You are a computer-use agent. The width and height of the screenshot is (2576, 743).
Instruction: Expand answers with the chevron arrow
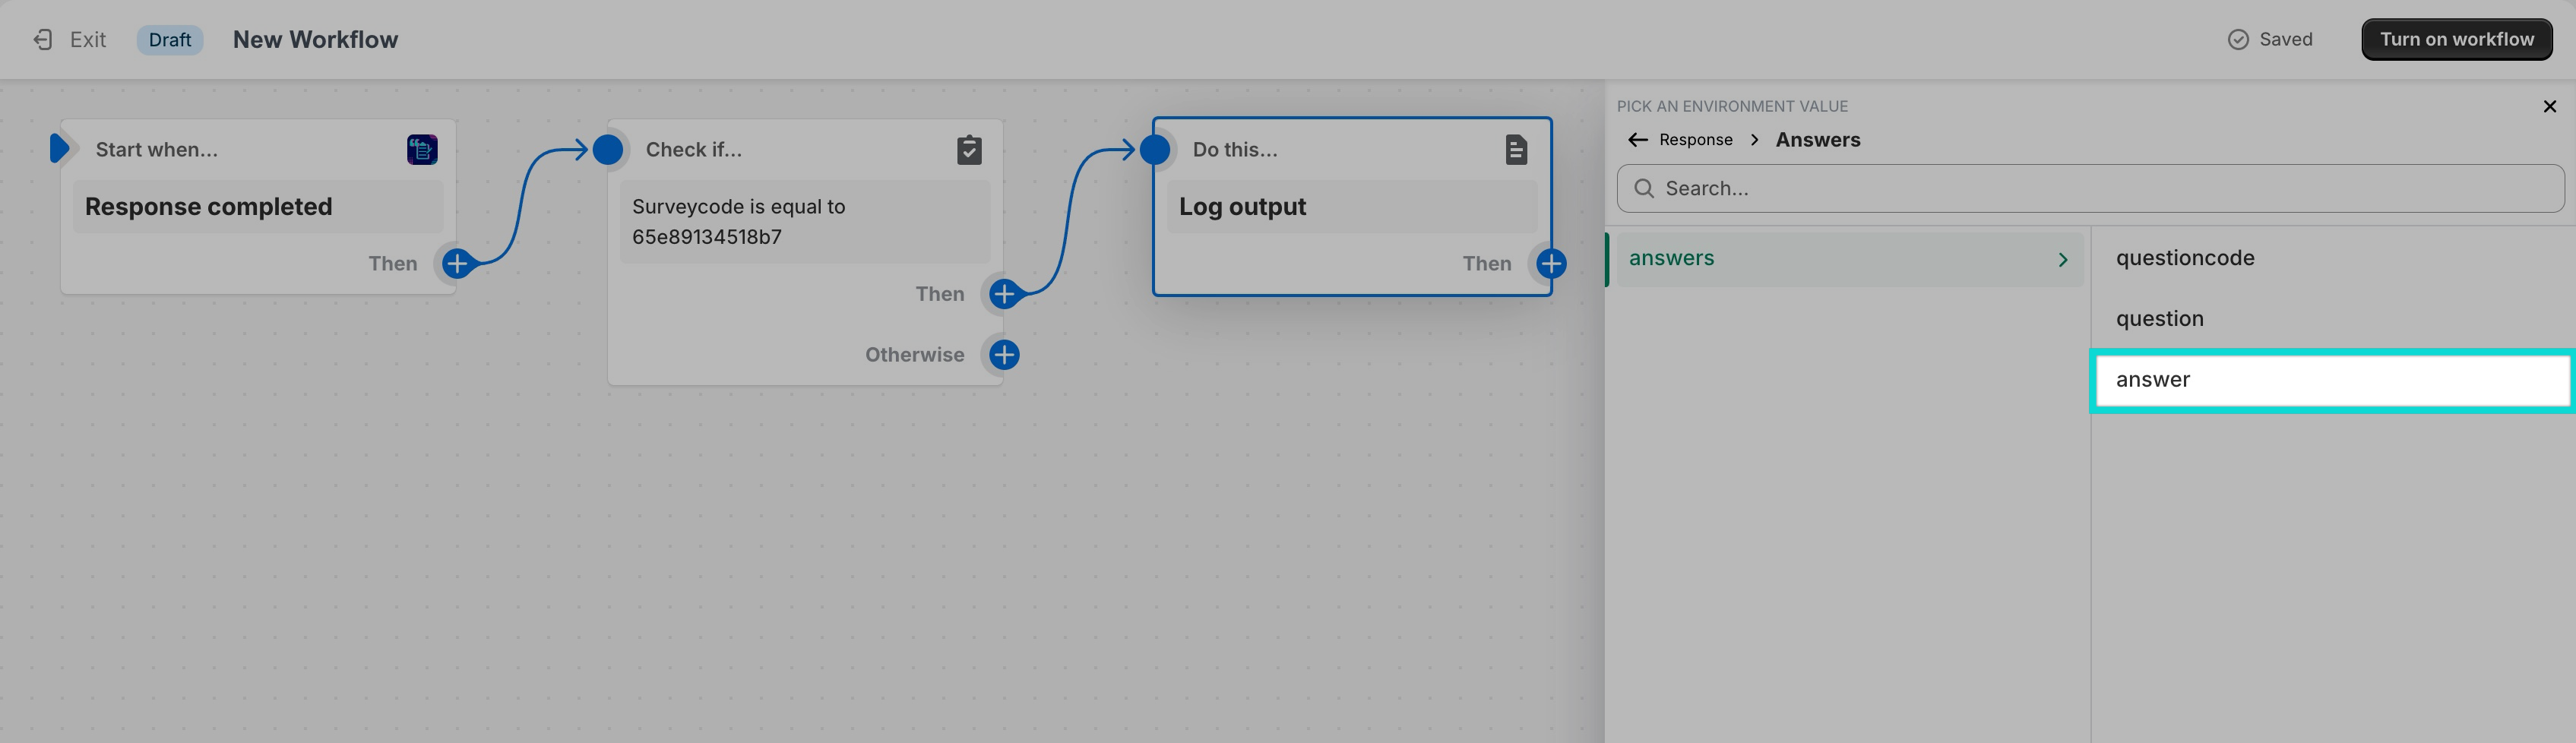(x=2062, y=259)
